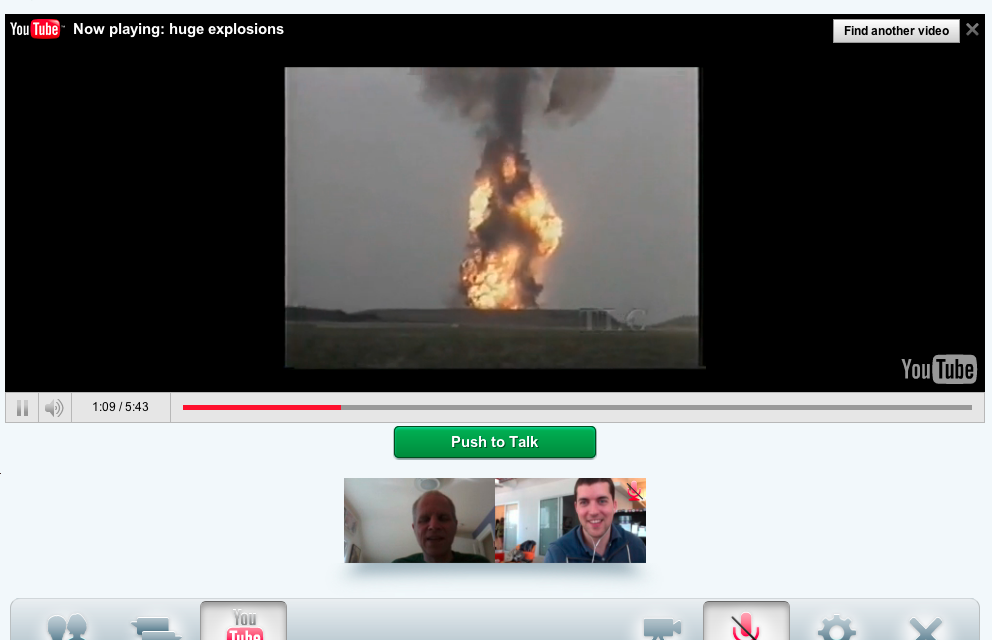Toggle the video camera icon

click(662, 628)
